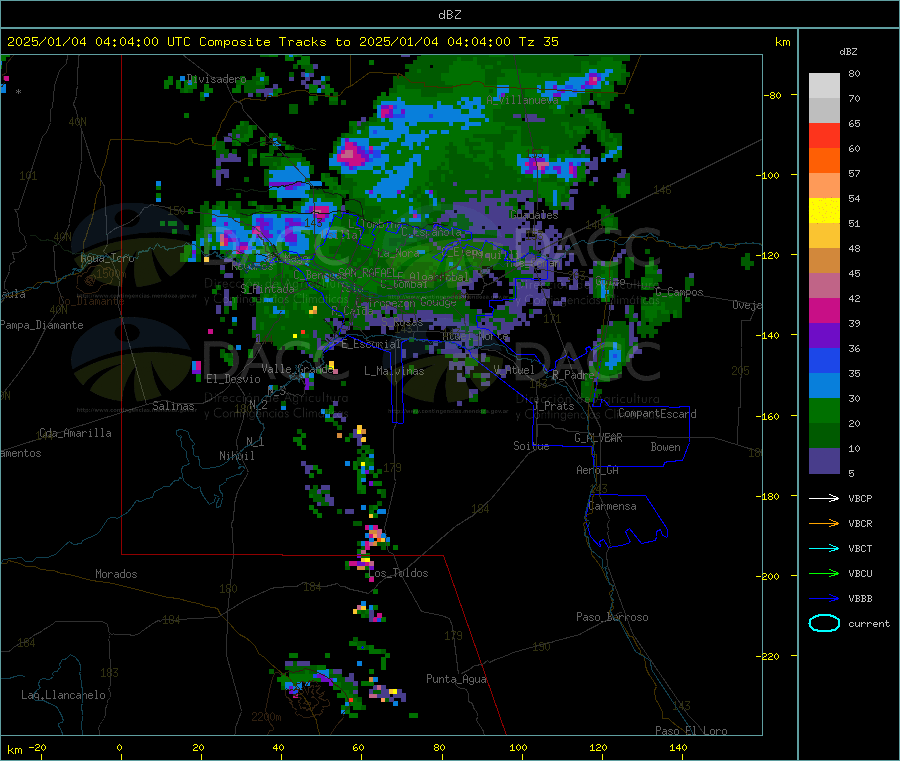Click the 'Morados' map label

pyautogui.click(x=116, y=574)
